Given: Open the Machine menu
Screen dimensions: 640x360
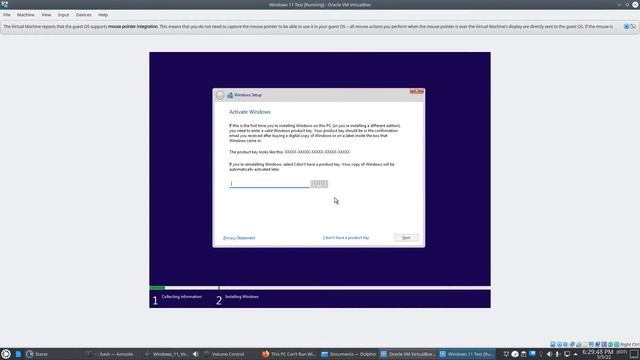Looking at the screenshot, I should click(x=25, y=15).
